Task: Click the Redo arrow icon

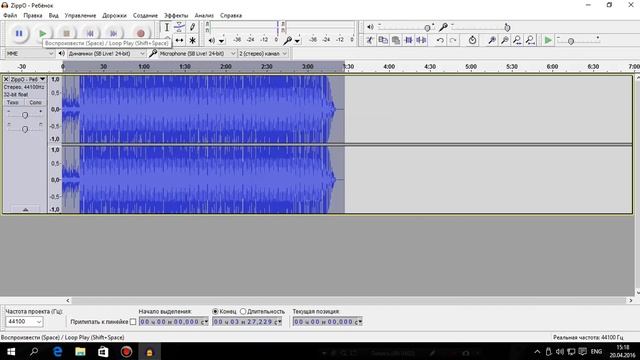Action: coord(453,40)
